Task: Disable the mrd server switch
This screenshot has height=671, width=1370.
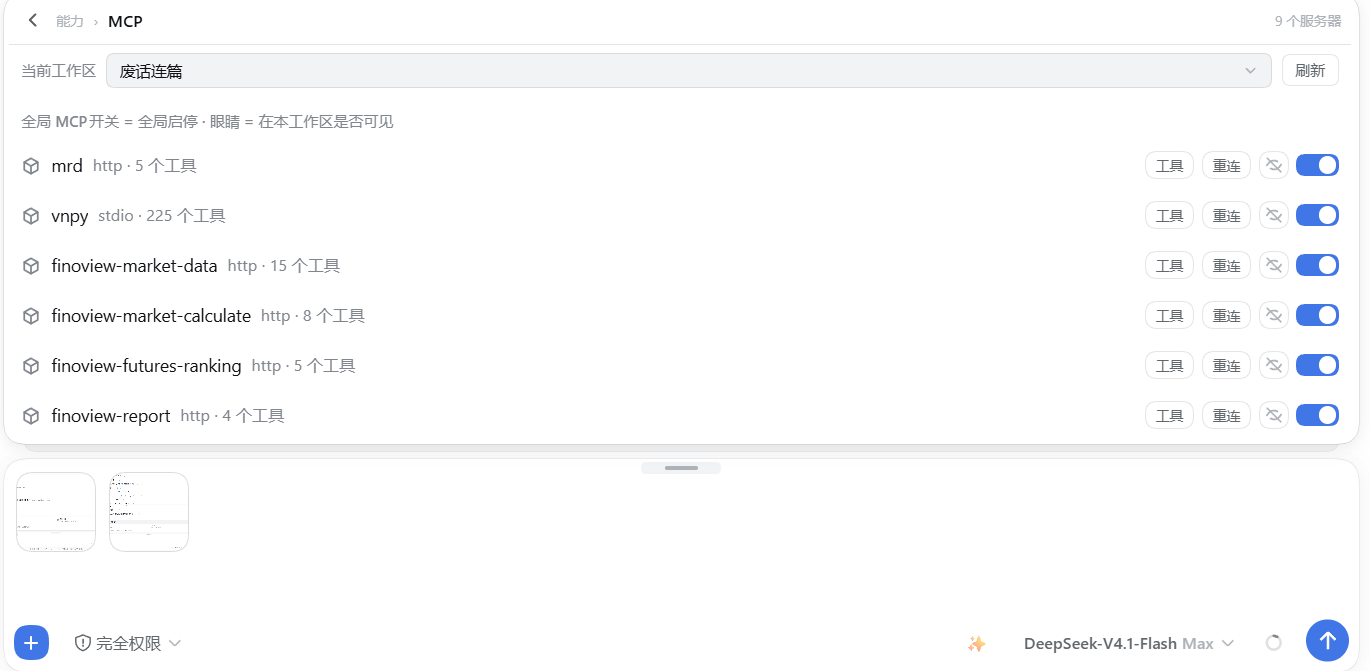Action: tap(1317, 165)
